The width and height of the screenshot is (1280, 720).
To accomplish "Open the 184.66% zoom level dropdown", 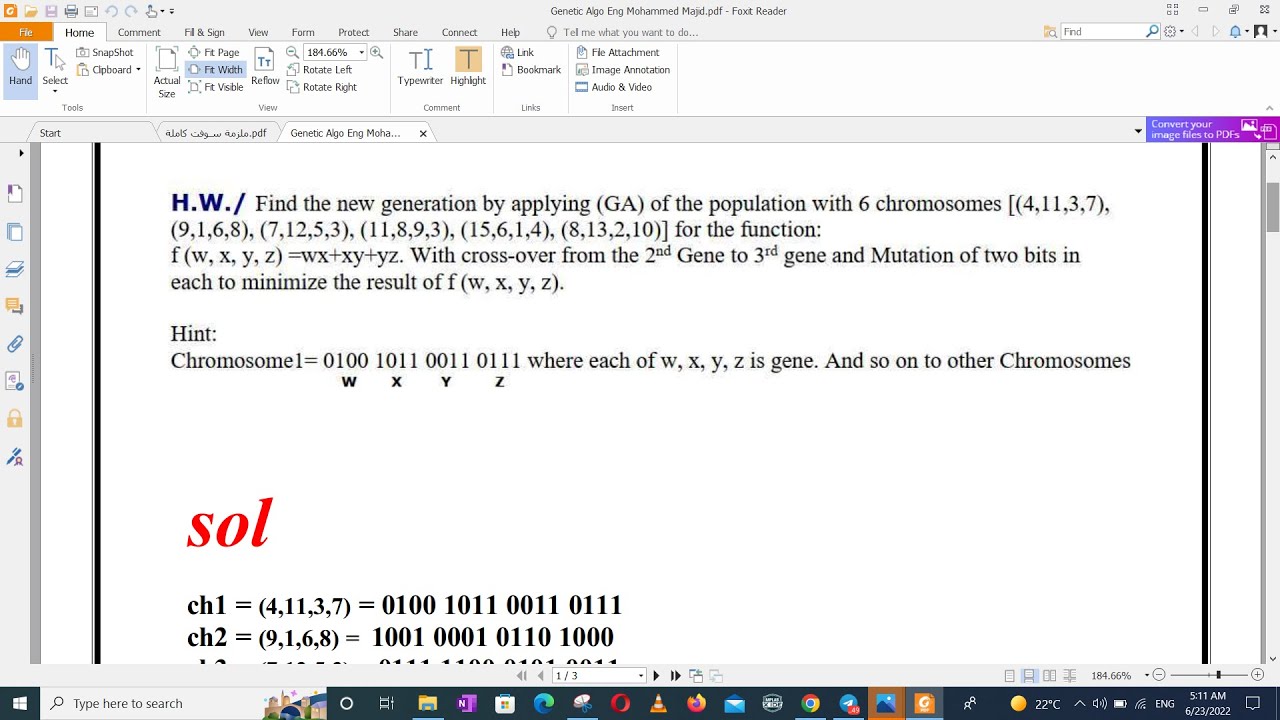I will tap(361, 52).
